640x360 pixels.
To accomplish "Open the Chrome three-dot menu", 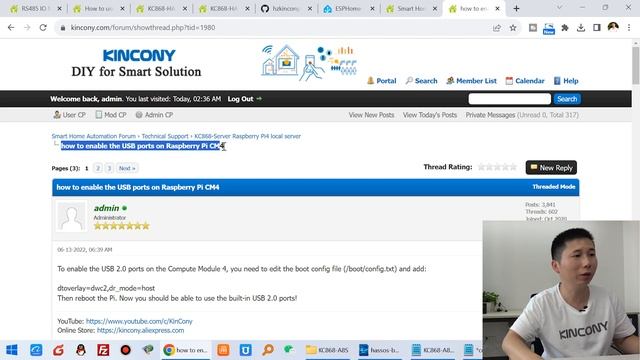I will pyautogui.click(x=629, y=27).
